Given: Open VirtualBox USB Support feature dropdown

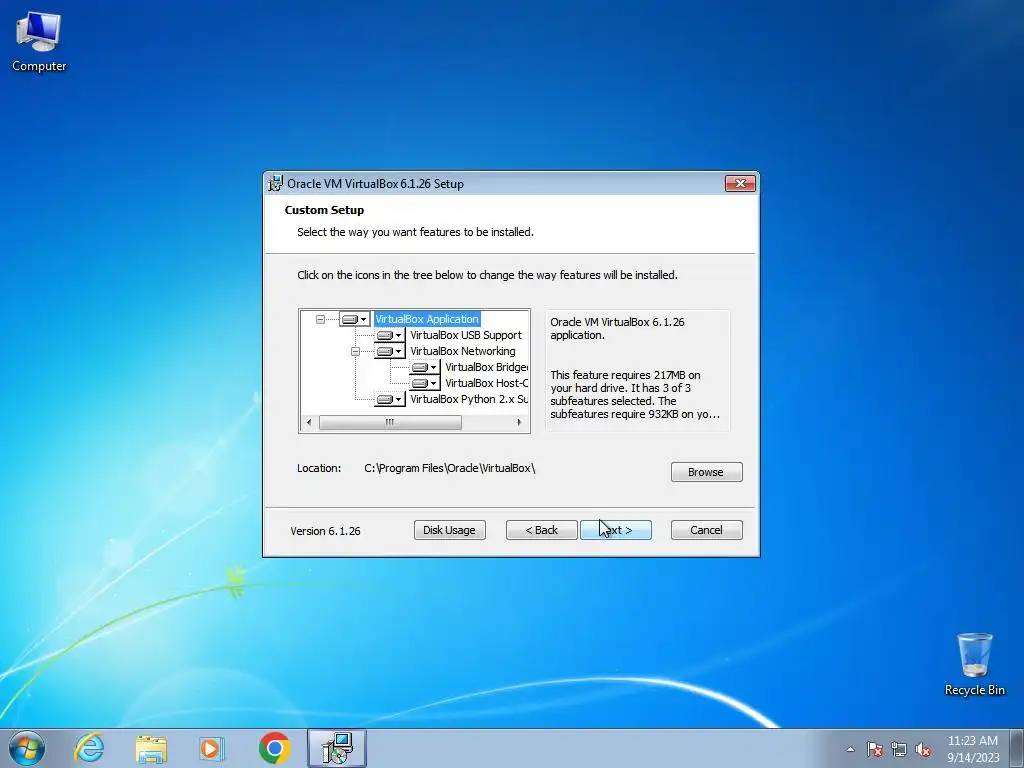Looking at the screenshot, I should click(390, 335).
